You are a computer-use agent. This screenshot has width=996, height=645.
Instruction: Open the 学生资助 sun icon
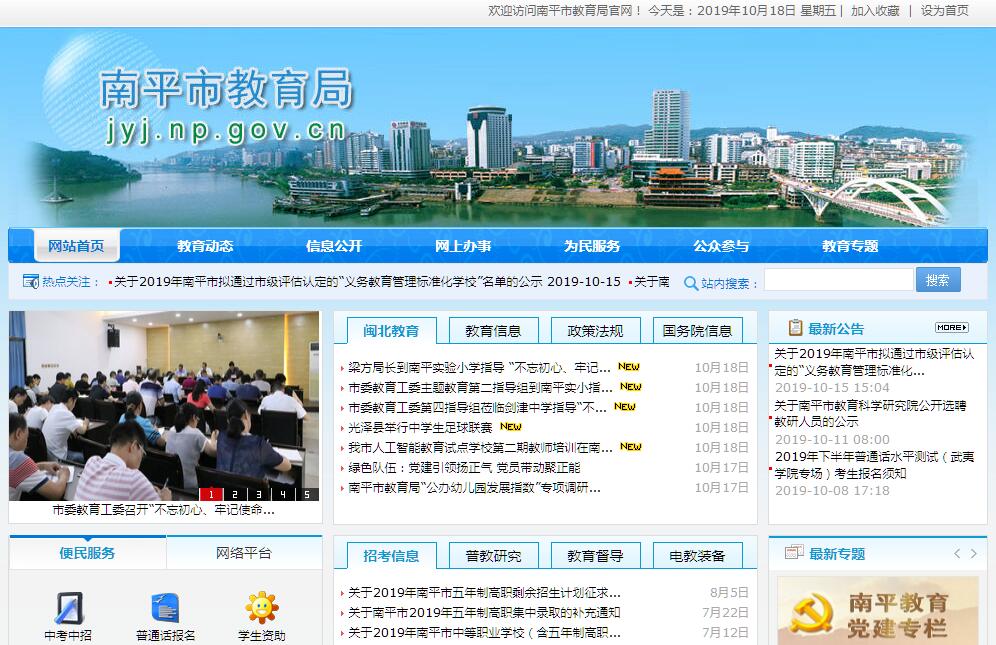[262, 608]
